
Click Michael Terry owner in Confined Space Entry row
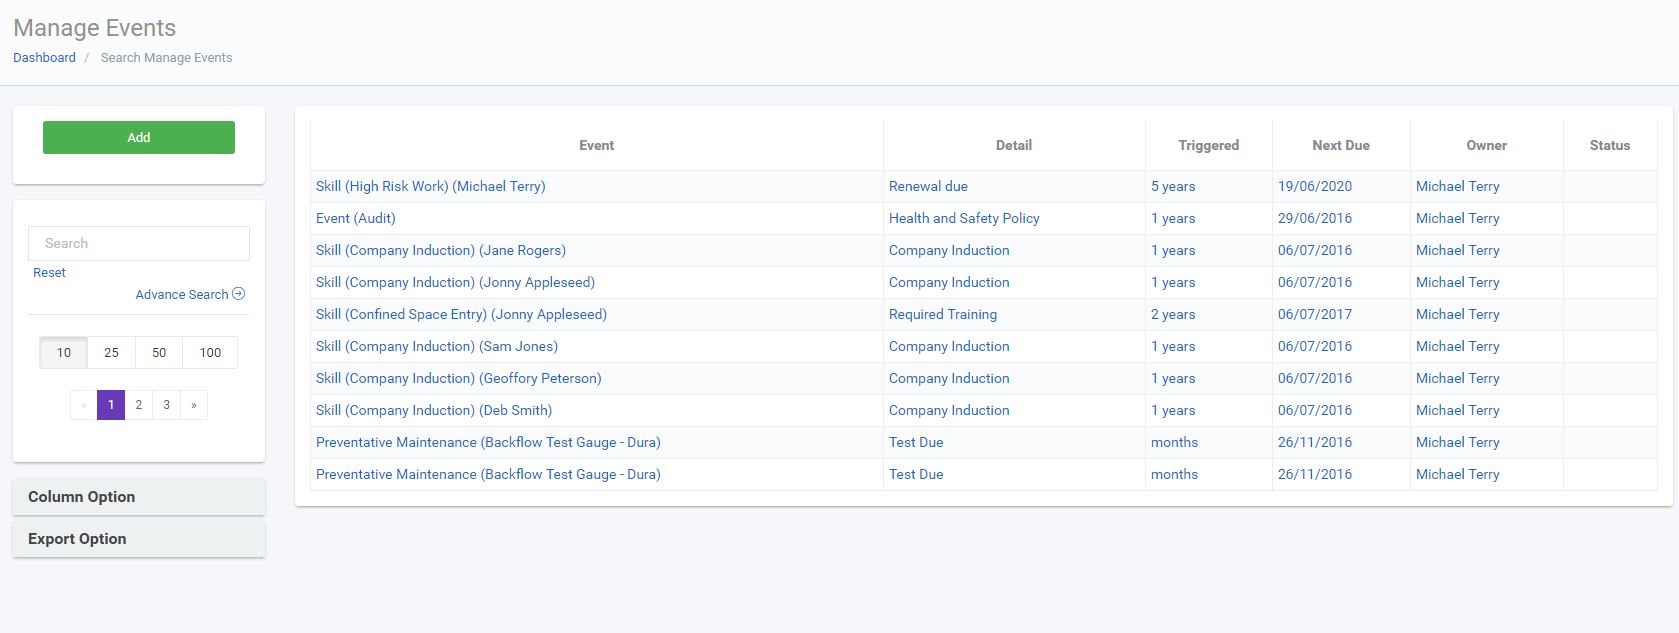[x=1458, y=314]
